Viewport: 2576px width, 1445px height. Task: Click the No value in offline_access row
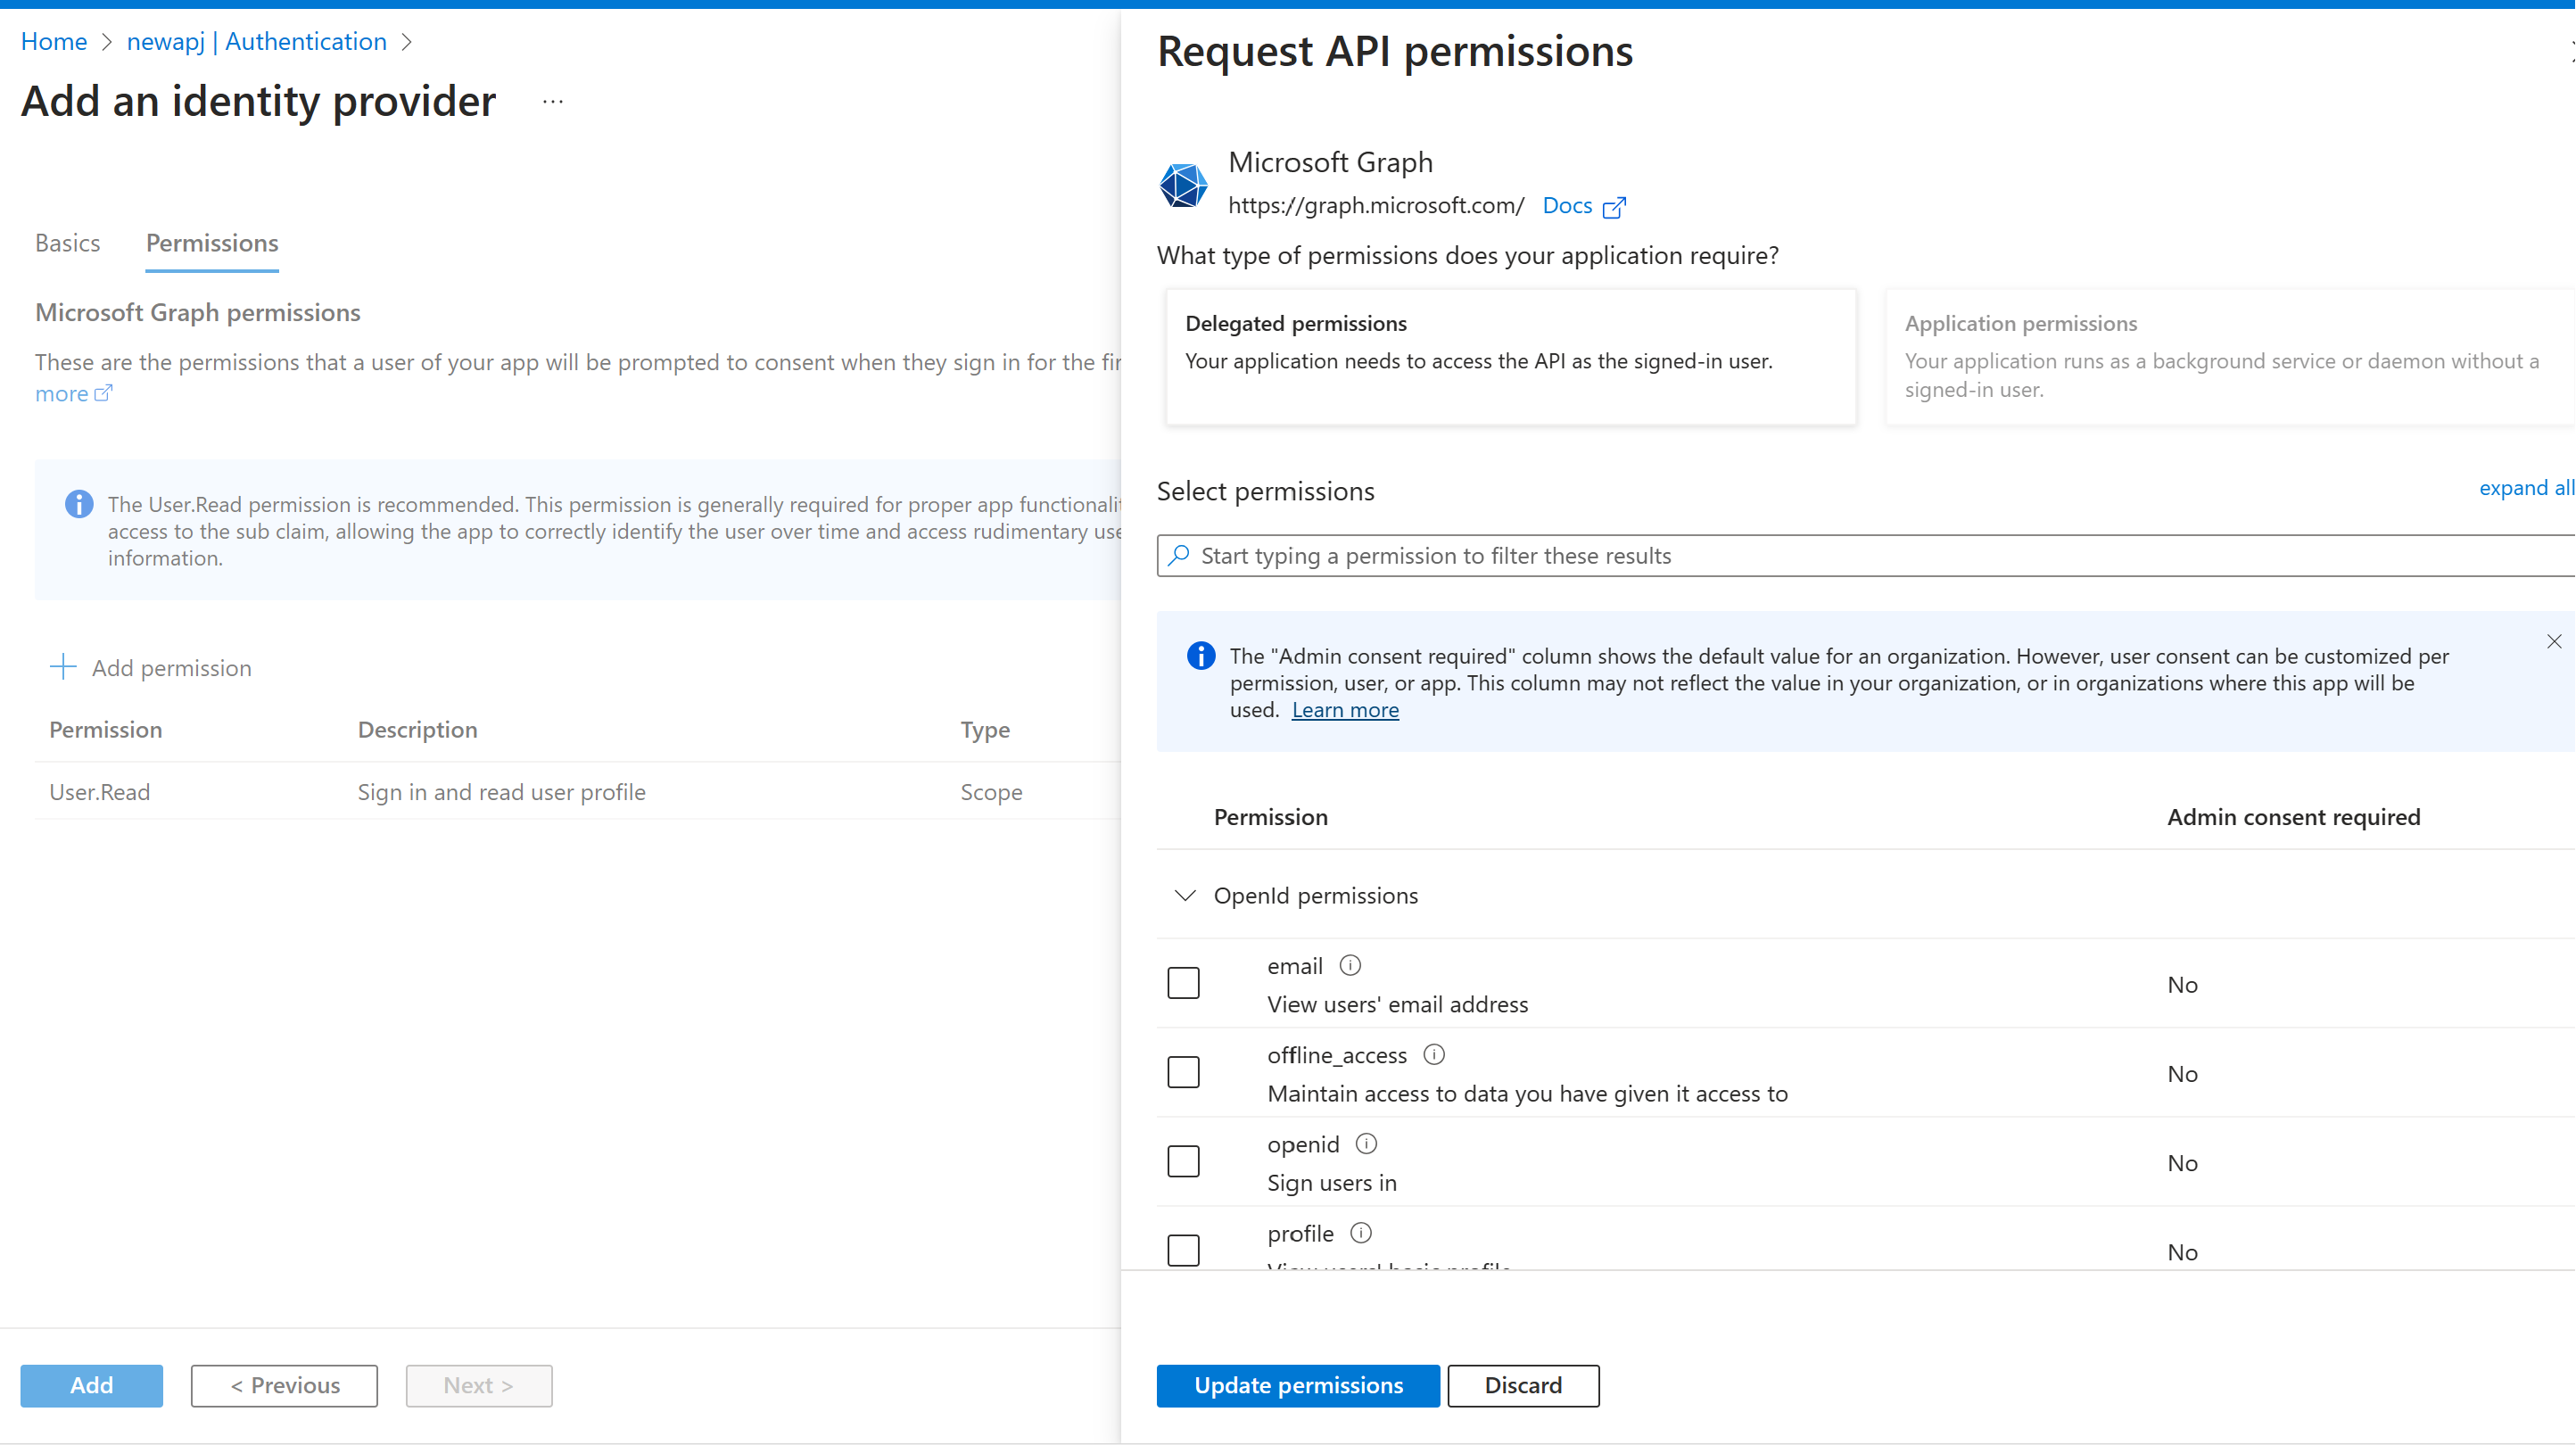click(x=2182, y=1074)
